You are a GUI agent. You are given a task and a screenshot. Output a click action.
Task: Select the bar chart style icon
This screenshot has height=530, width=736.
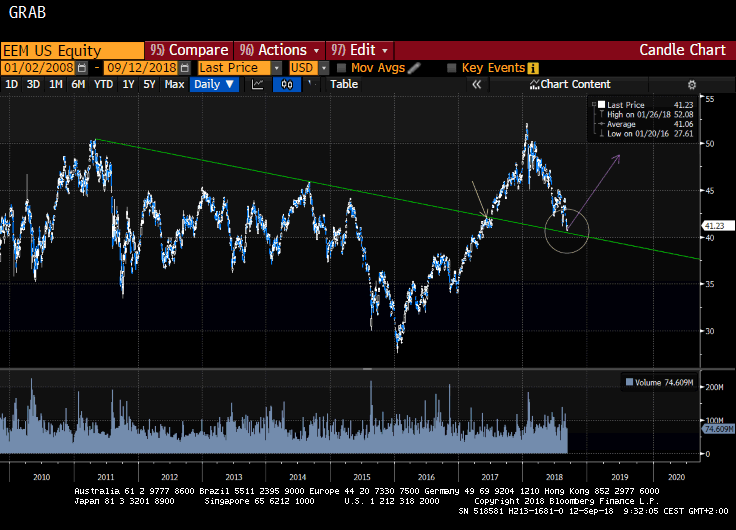pos(311,84)
